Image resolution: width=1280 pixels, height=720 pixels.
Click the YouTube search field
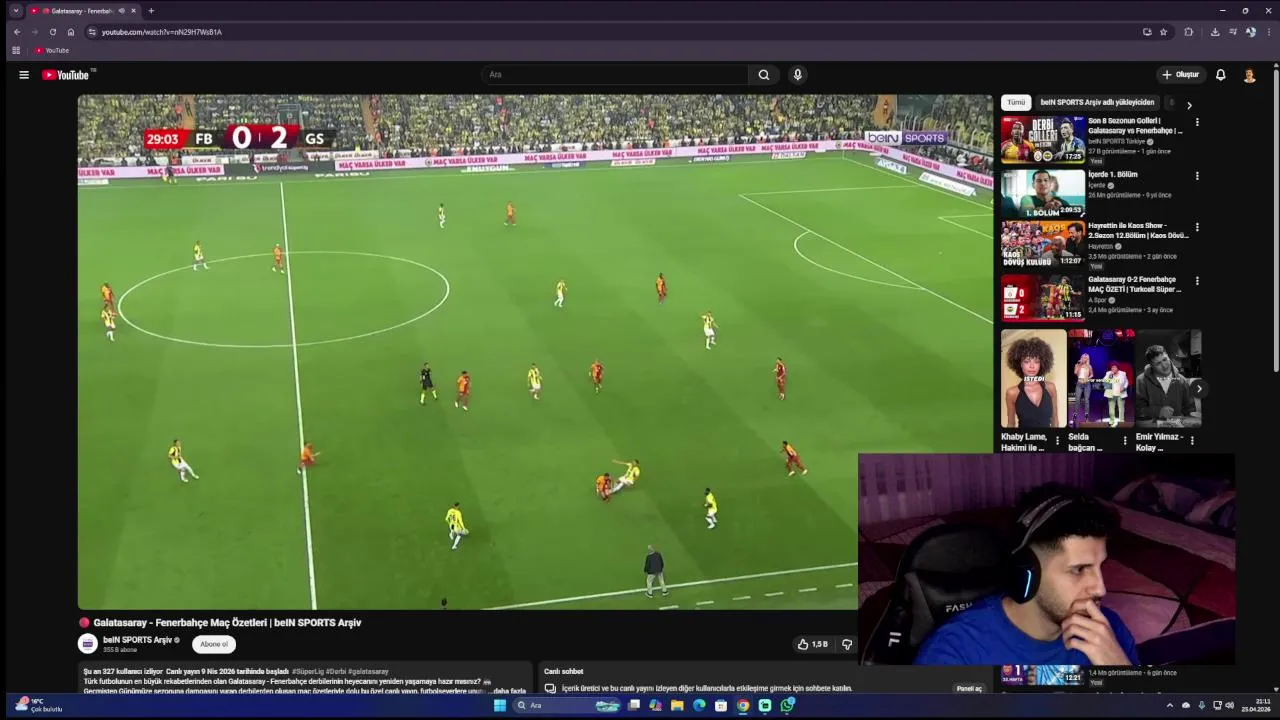click(614, 75)
